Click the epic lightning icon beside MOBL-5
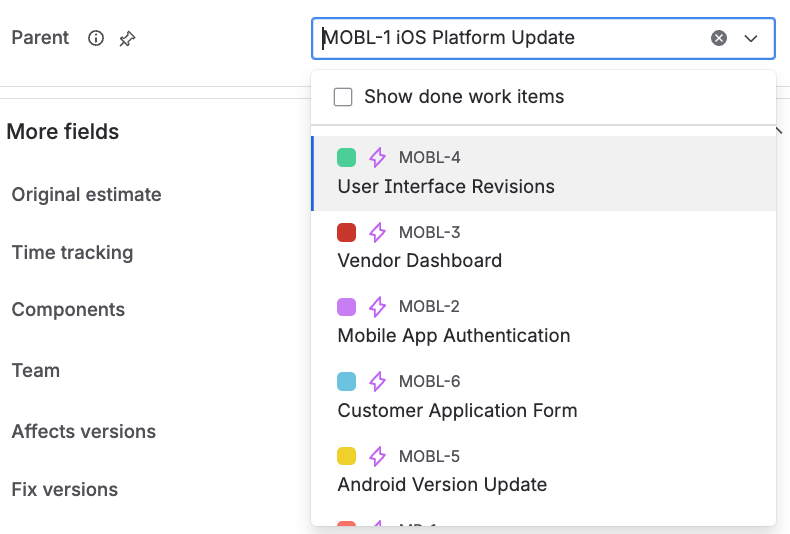Screen dimensions: 790x534 coord(377,456)
